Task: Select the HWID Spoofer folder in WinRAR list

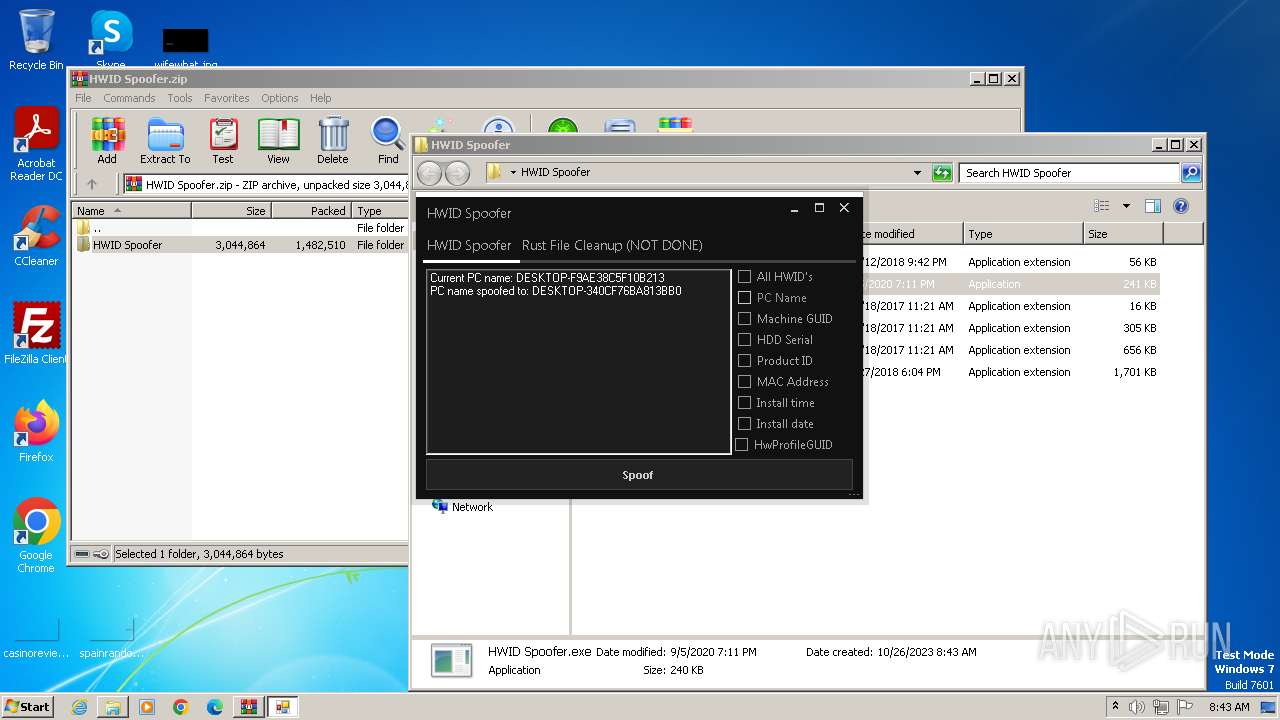Action: point(240,245)
